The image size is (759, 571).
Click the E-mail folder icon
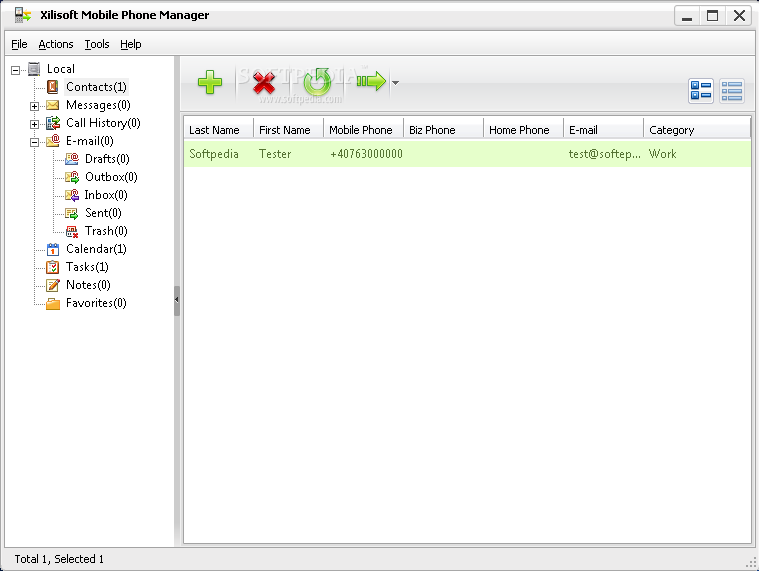[53, 141]
